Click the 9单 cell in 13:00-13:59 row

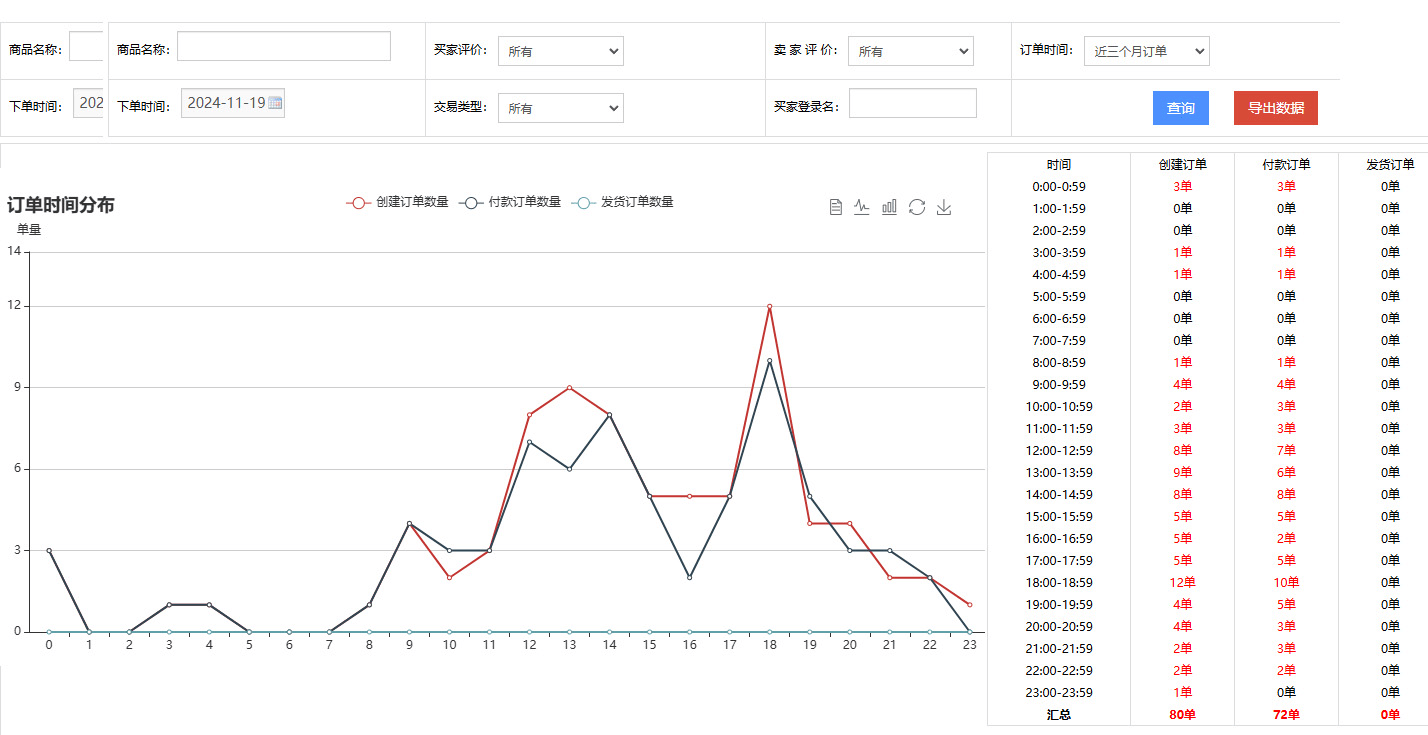click(1183, 472)
